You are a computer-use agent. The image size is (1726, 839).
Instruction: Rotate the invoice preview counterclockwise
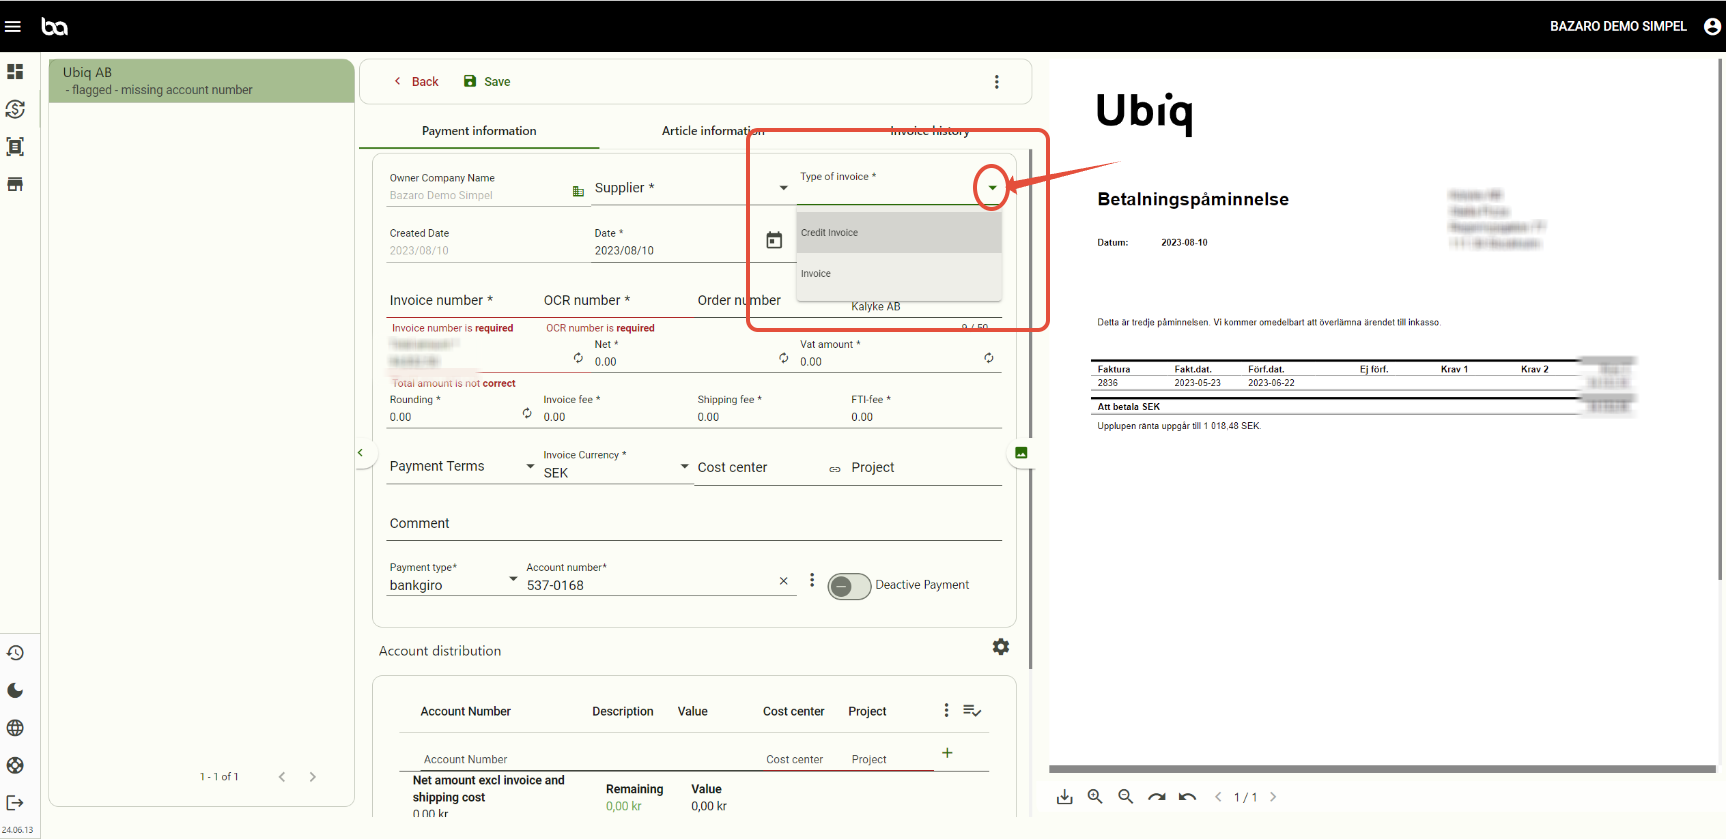point(1187,797)
